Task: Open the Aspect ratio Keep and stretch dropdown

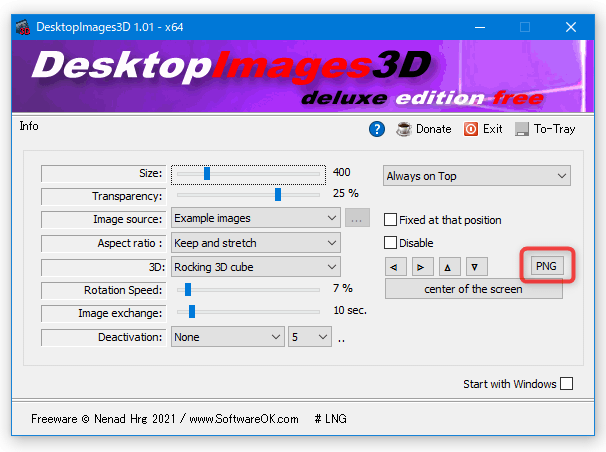Action: 255,243
